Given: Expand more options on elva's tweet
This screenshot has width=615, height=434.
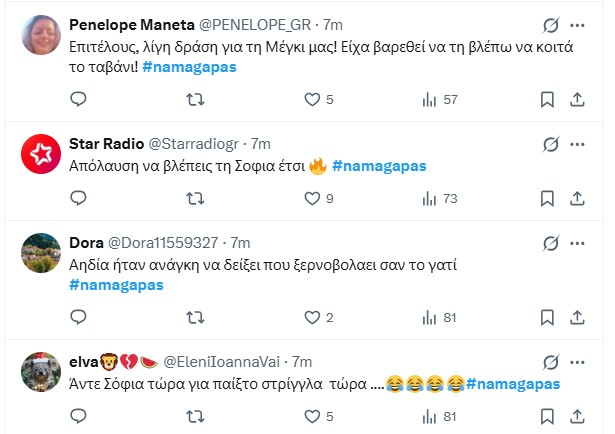Looking at the screenshot, I should click(577, 361).
